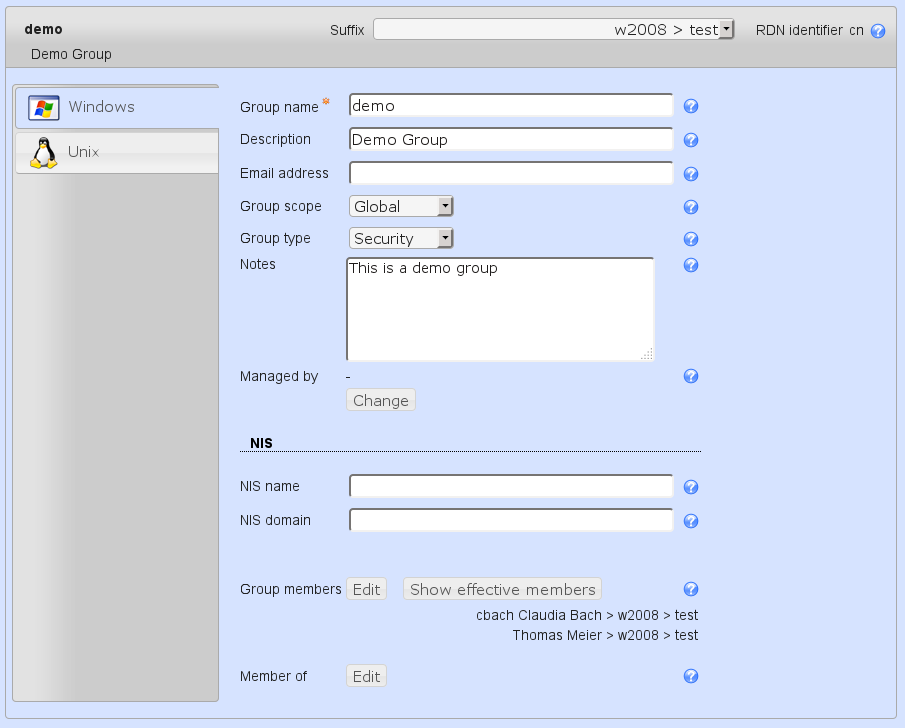
Task: Click help icon next to RDN identifier
Action: tap(878, 31)
